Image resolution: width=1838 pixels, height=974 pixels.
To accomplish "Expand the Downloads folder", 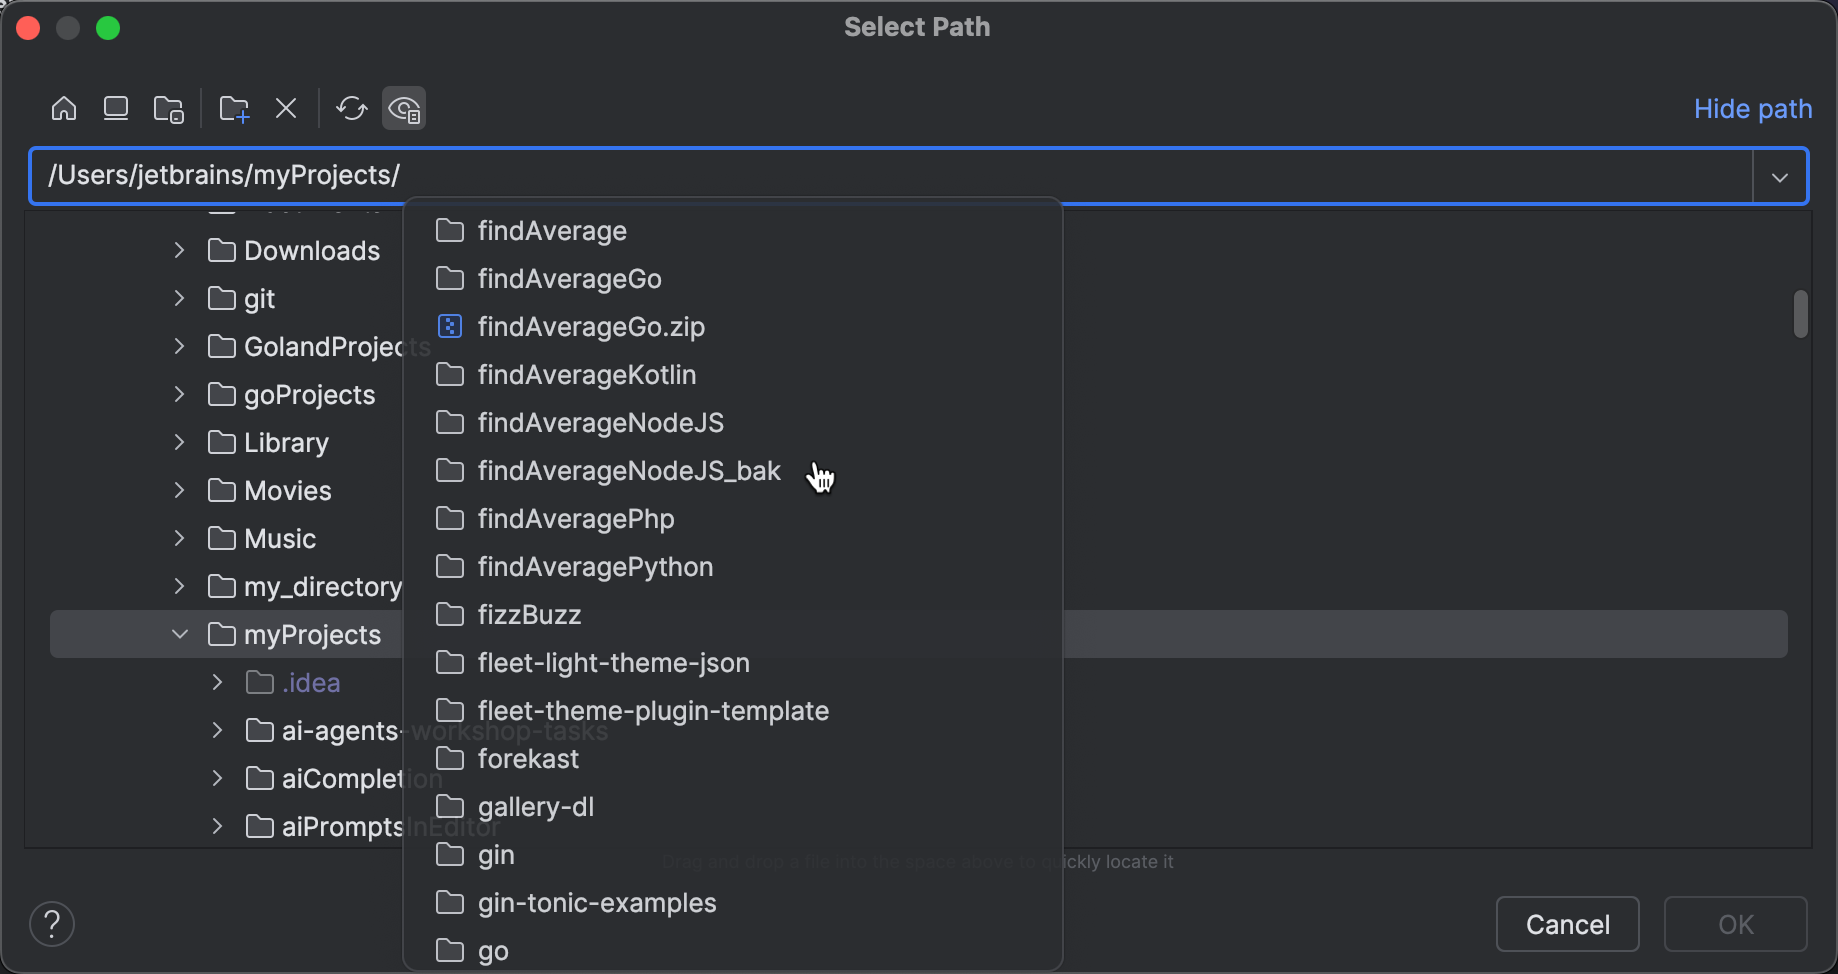I will coord(179,250).
